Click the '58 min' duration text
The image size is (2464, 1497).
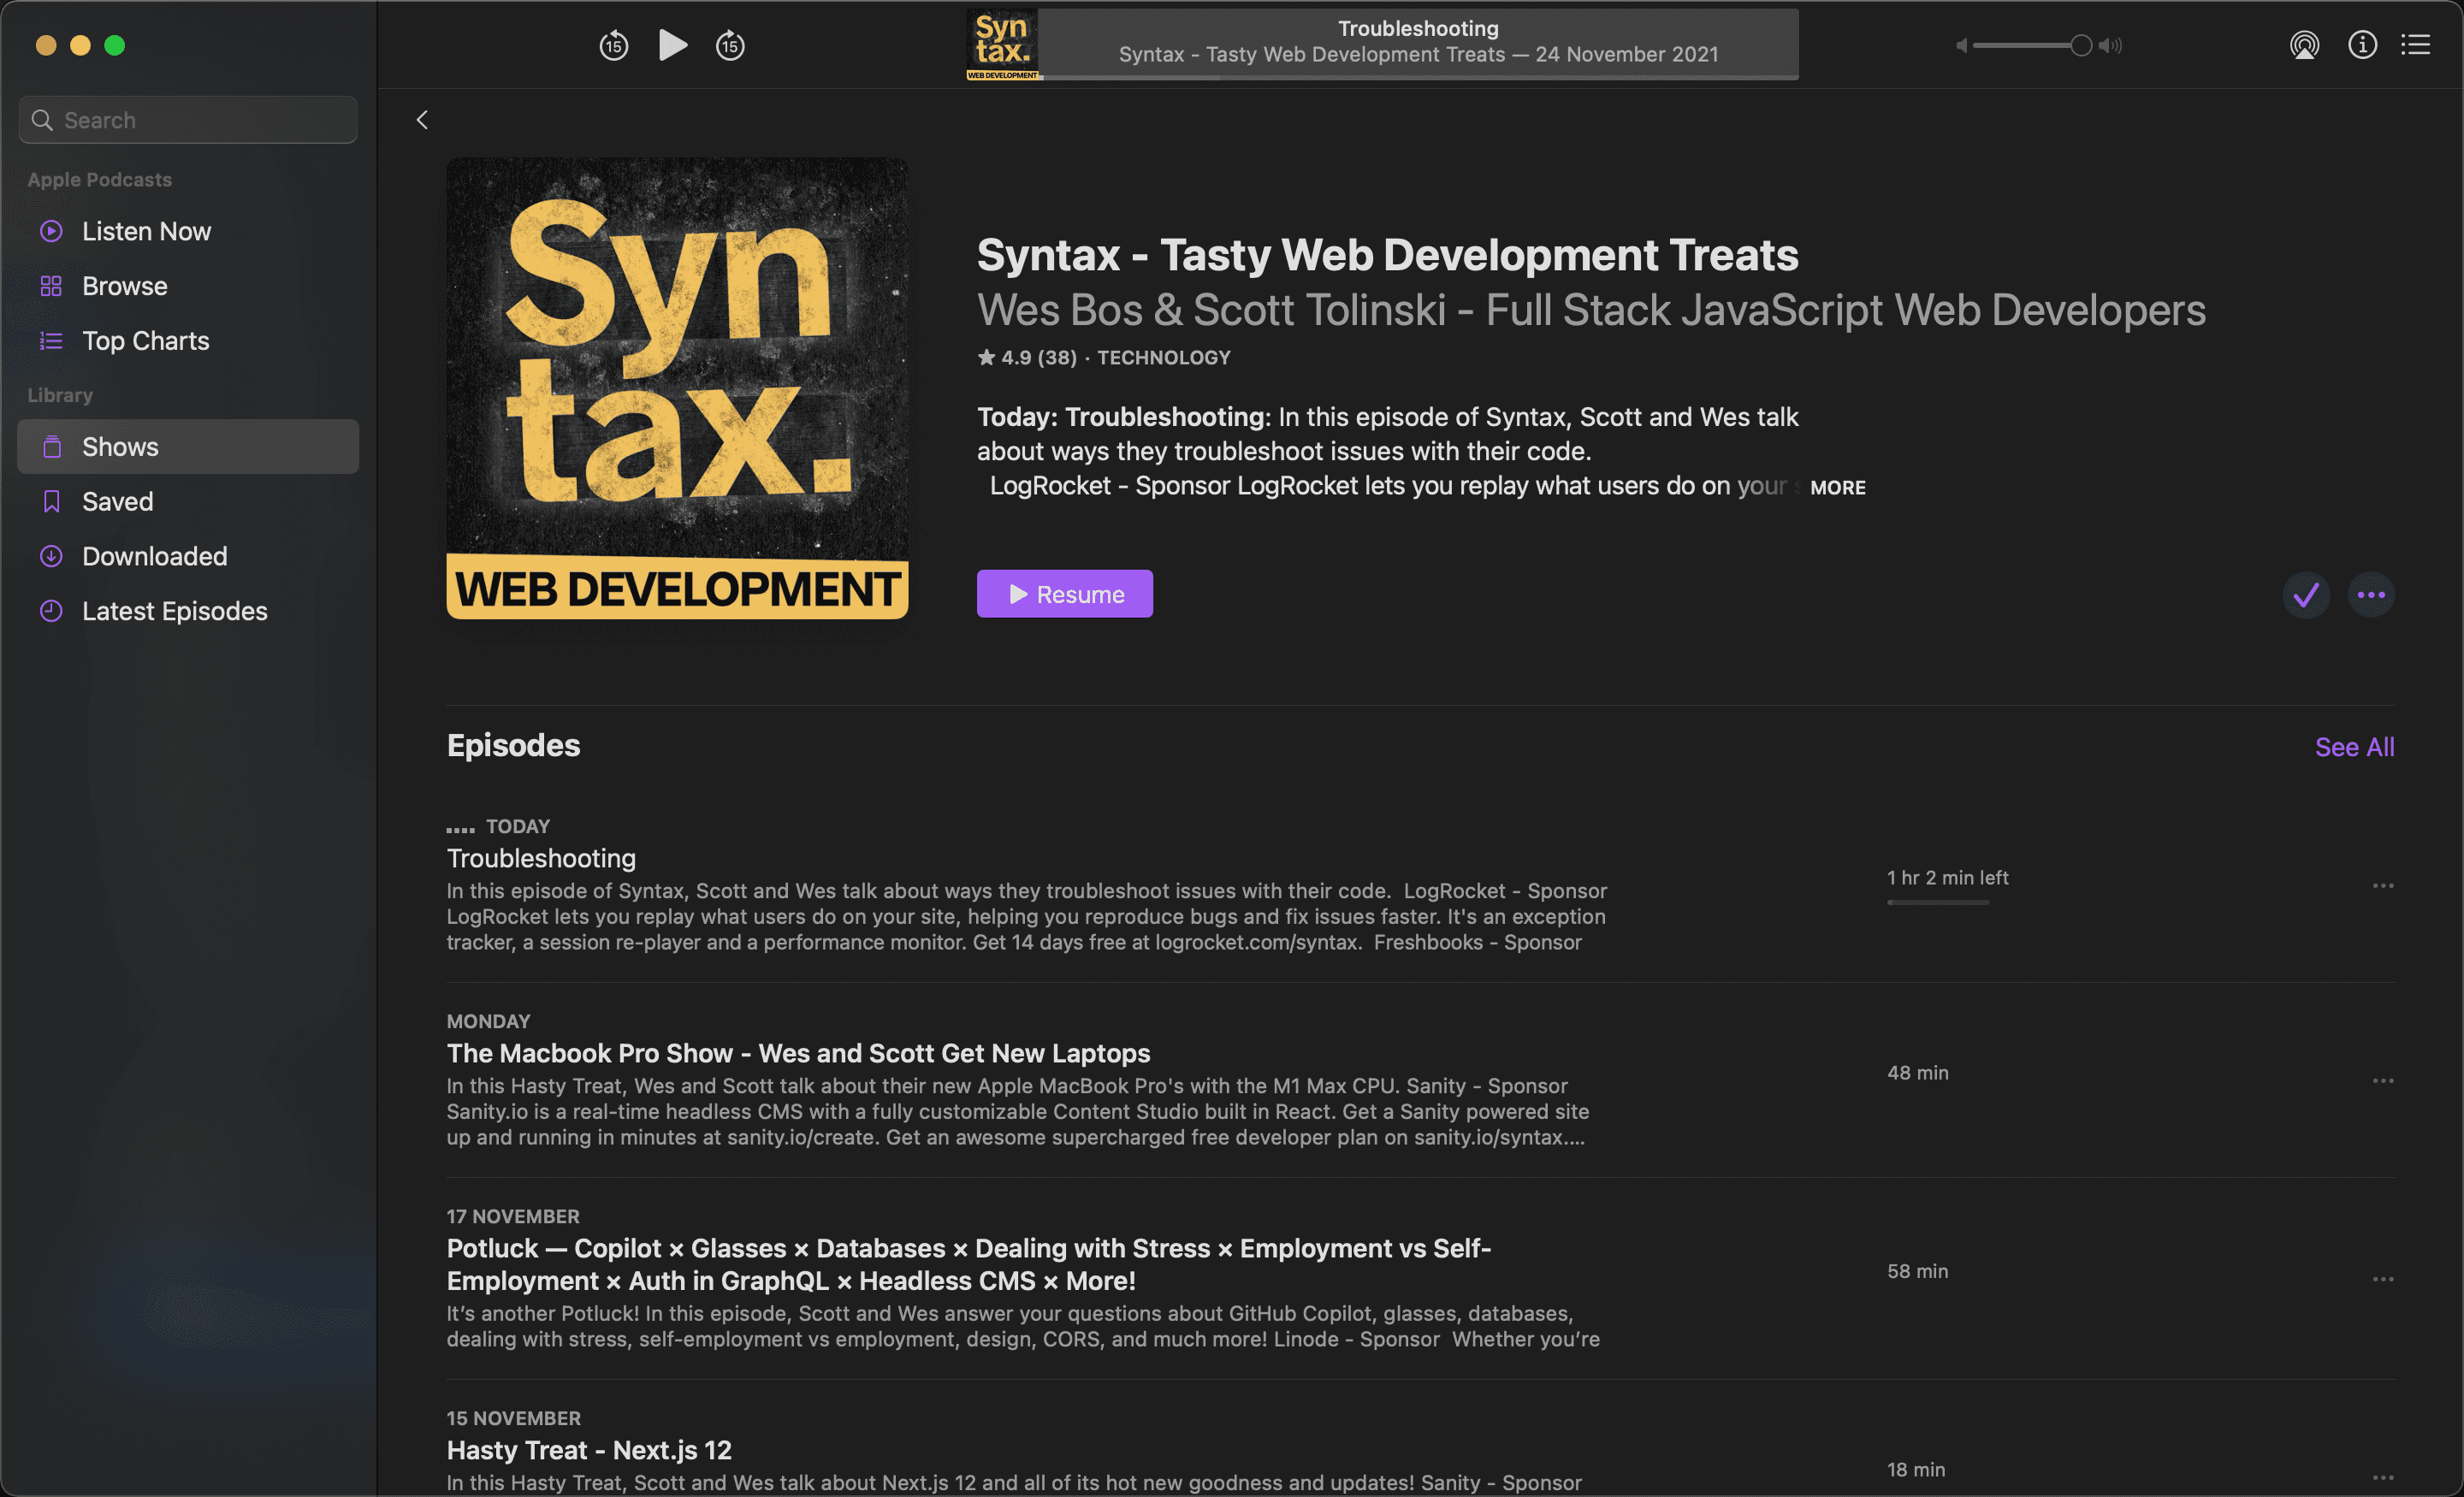1917,1271
